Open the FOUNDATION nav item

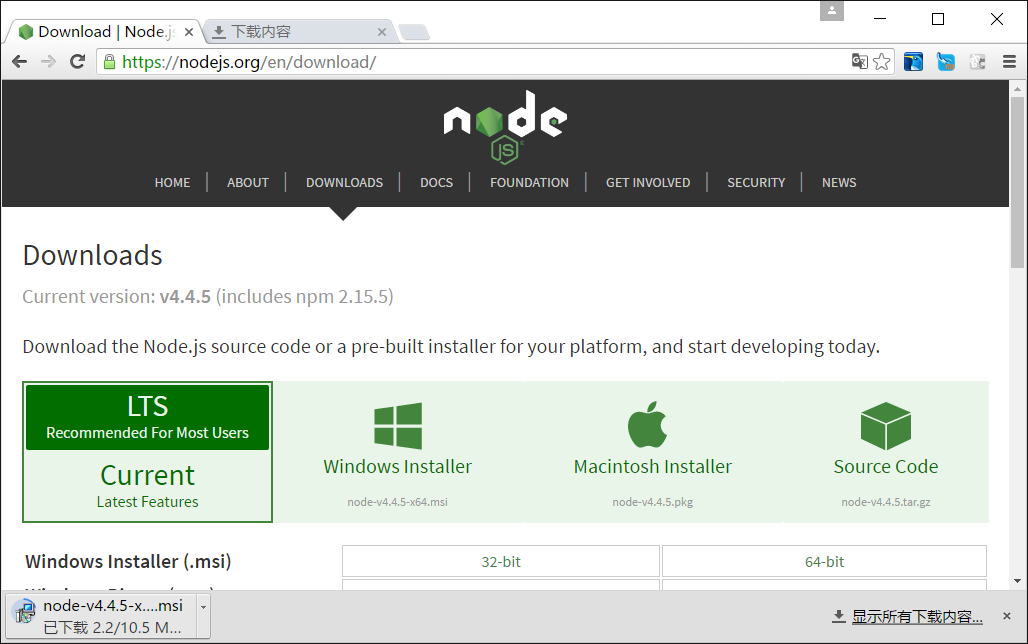[x=529, y=182]
